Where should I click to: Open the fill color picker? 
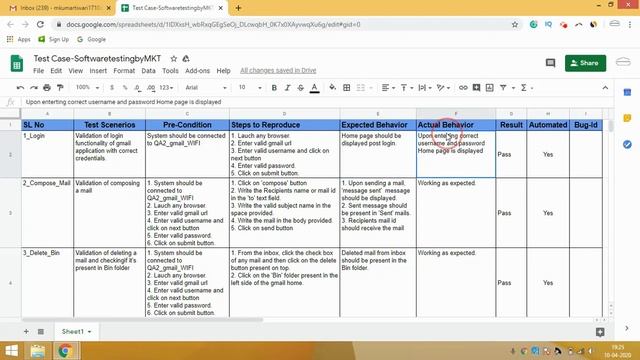333,88
